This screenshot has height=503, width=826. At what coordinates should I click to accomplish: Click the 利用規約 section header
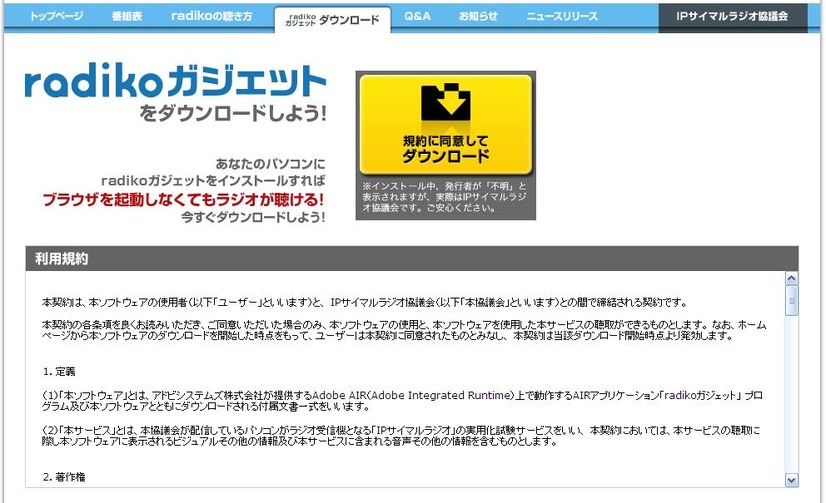pos(412,259)
